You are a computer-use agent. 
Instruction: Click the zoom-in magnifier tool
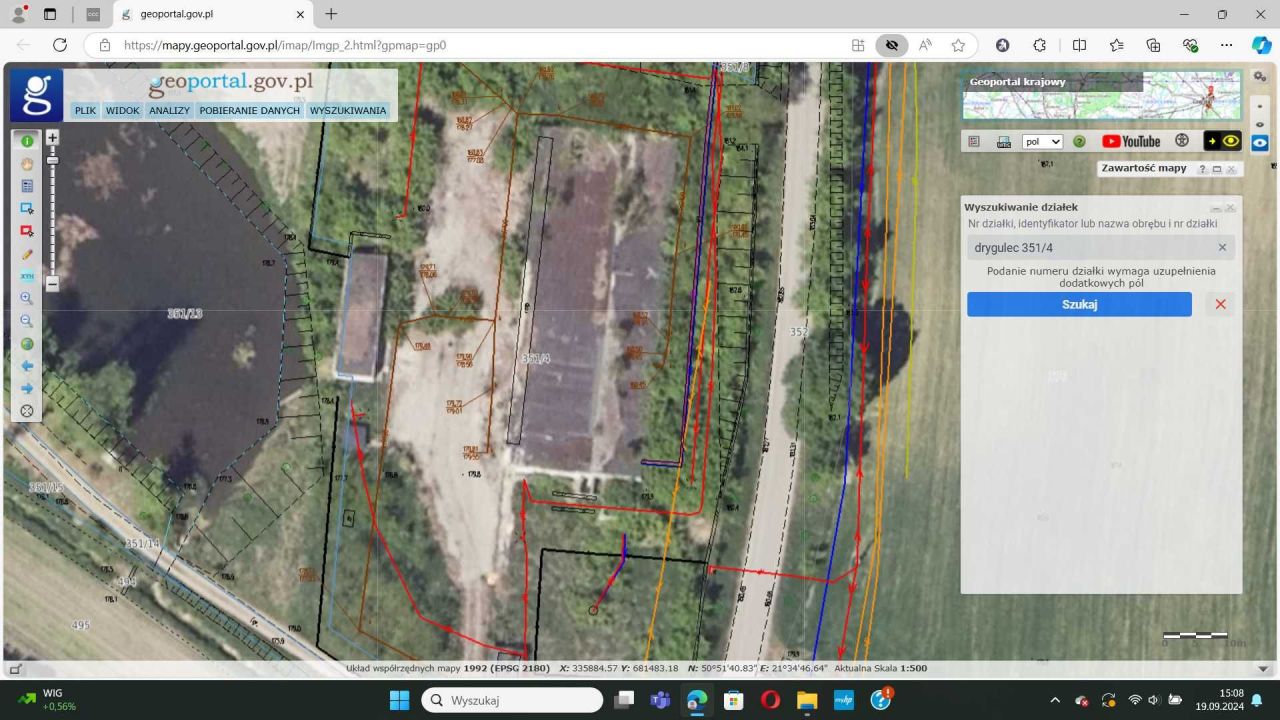point(27,298)
